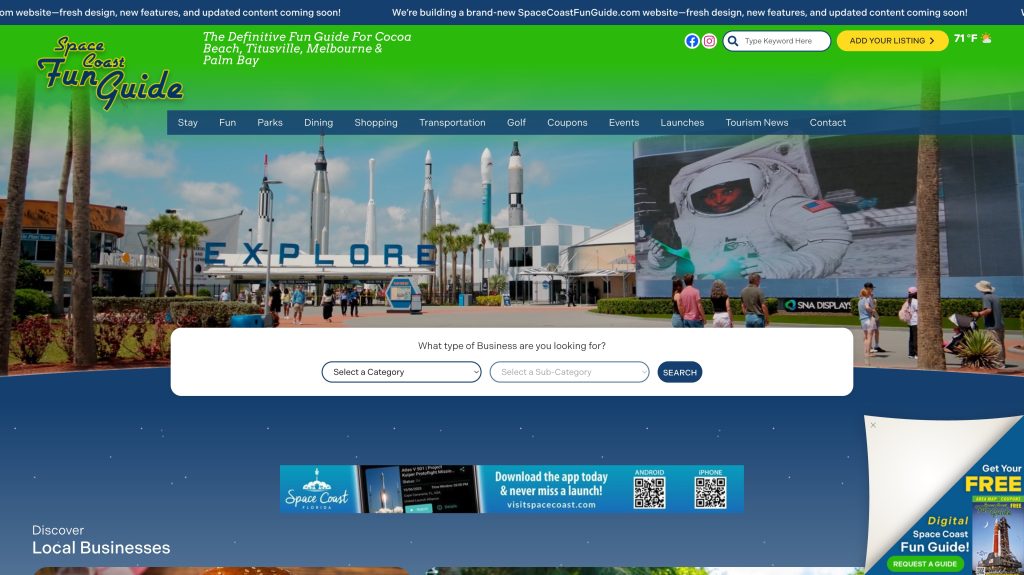This screenshot has height=575, width=1024.
Task: Click the weather sun-cloud icon
Action: [x=987, y=39]
